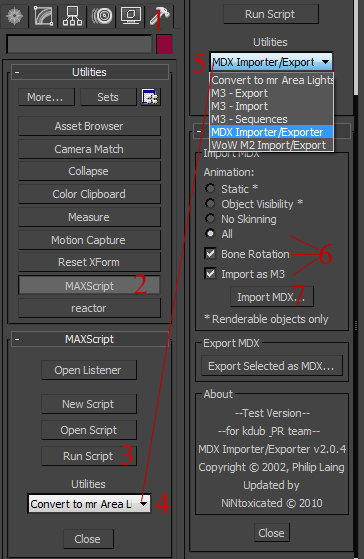Select the No Skinning radio button
364x559 pixels.
pyautogui.click(x=210, y=219)
